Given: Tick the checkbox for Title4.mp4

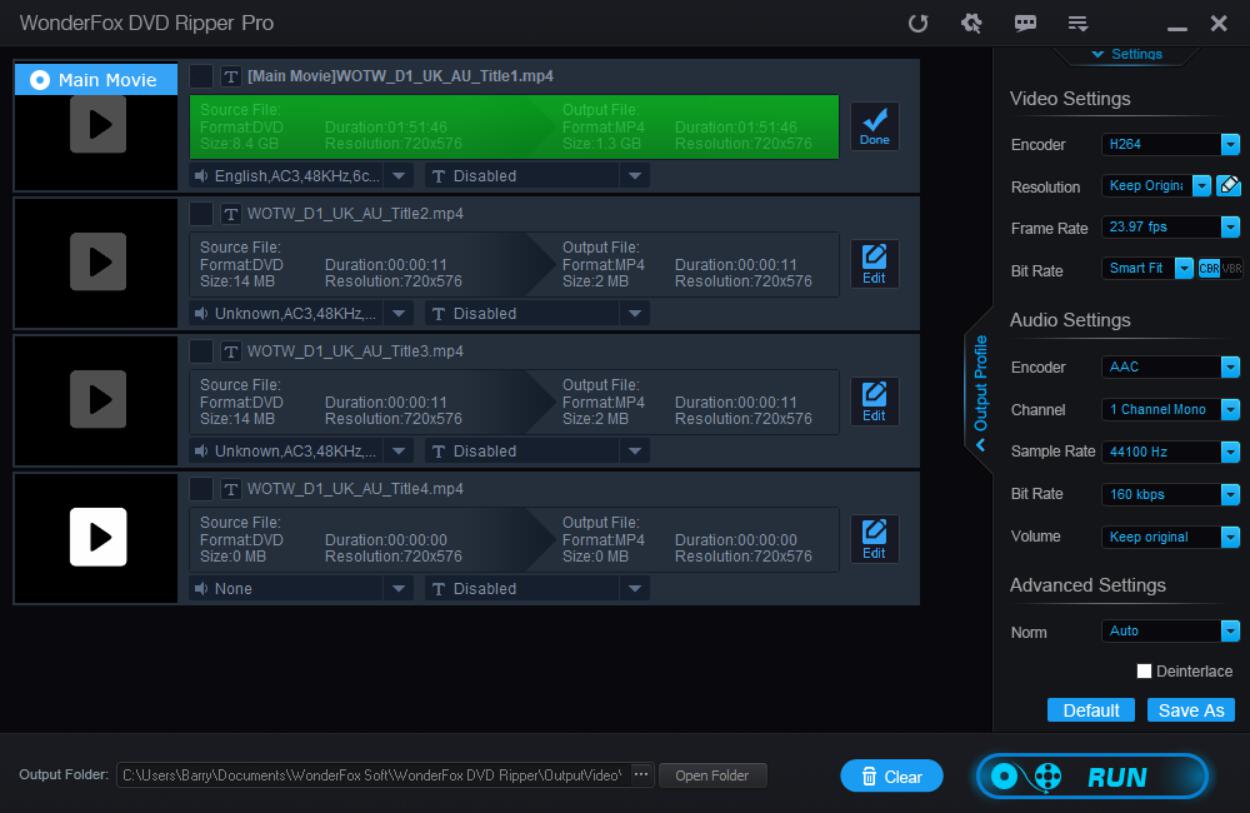Looking at the screenshot, I should tap(201, 488).
